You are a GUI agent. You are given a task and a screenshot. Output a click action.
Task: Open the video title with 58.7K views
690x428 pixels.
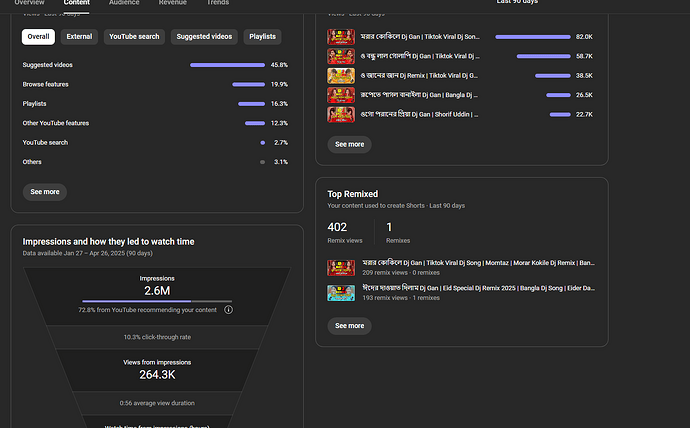[x=420, y=56]
